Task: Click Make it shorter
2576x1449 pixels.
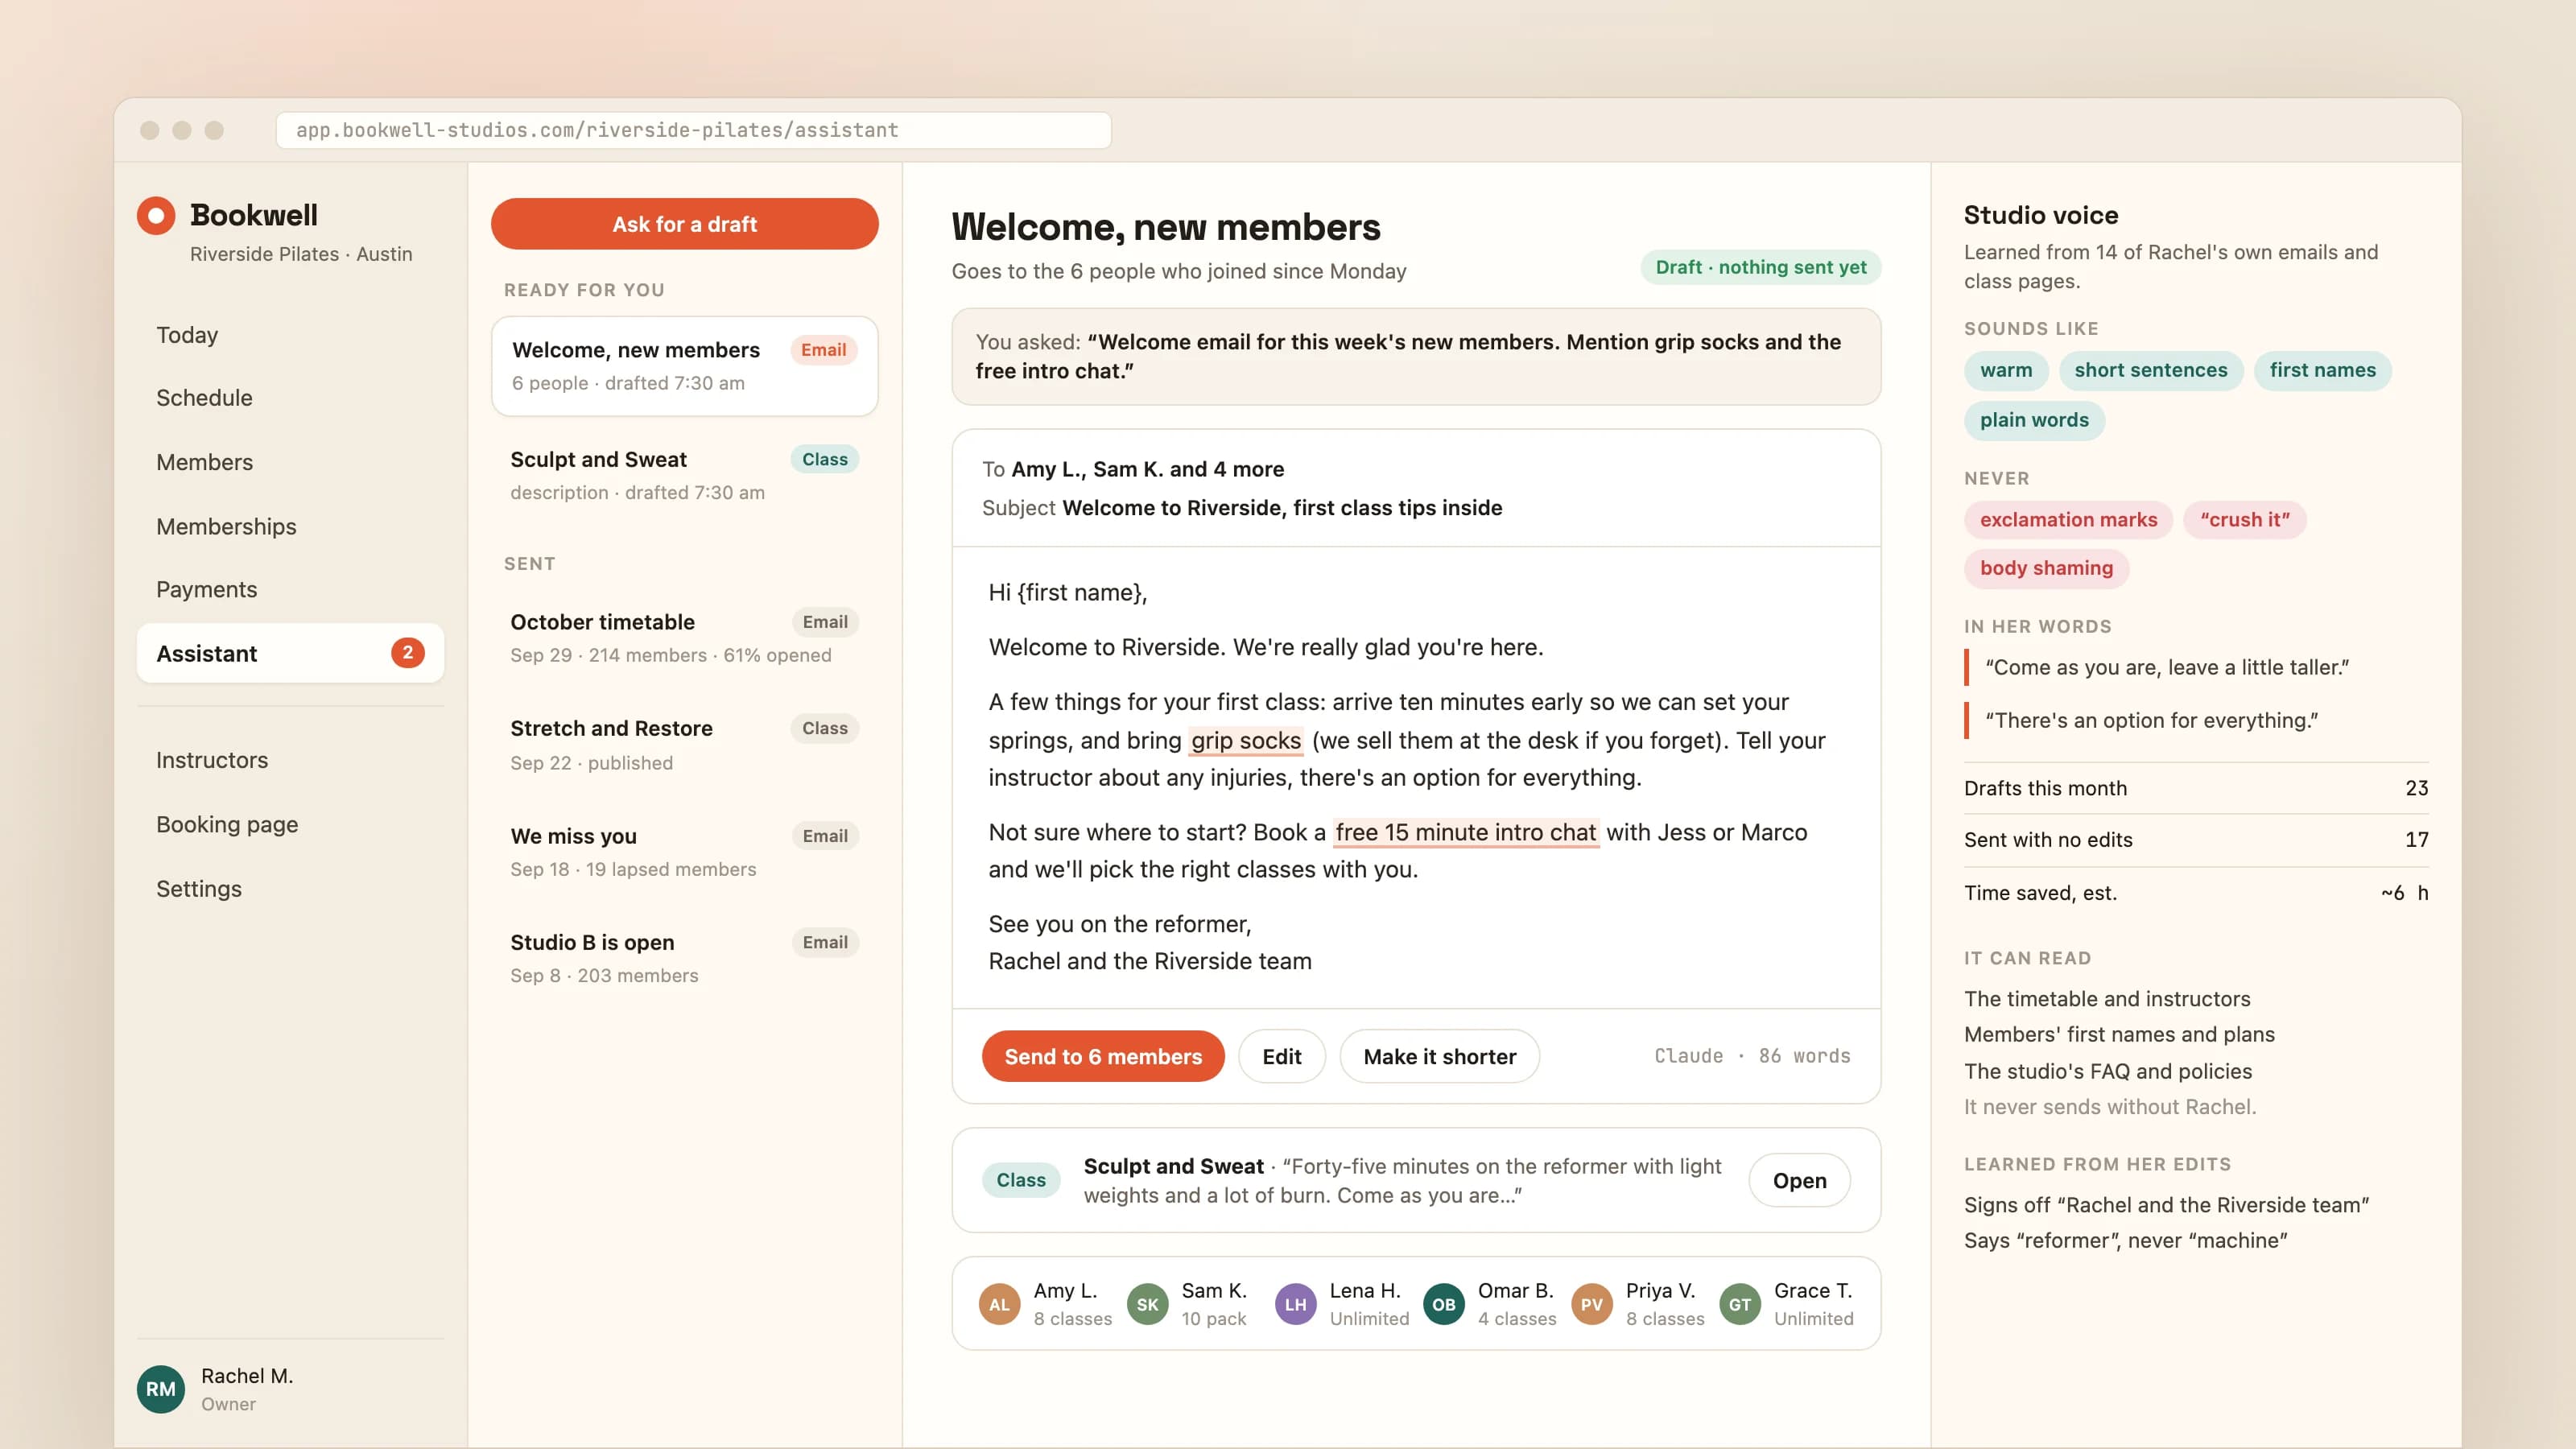Action: [1439, 1056]
